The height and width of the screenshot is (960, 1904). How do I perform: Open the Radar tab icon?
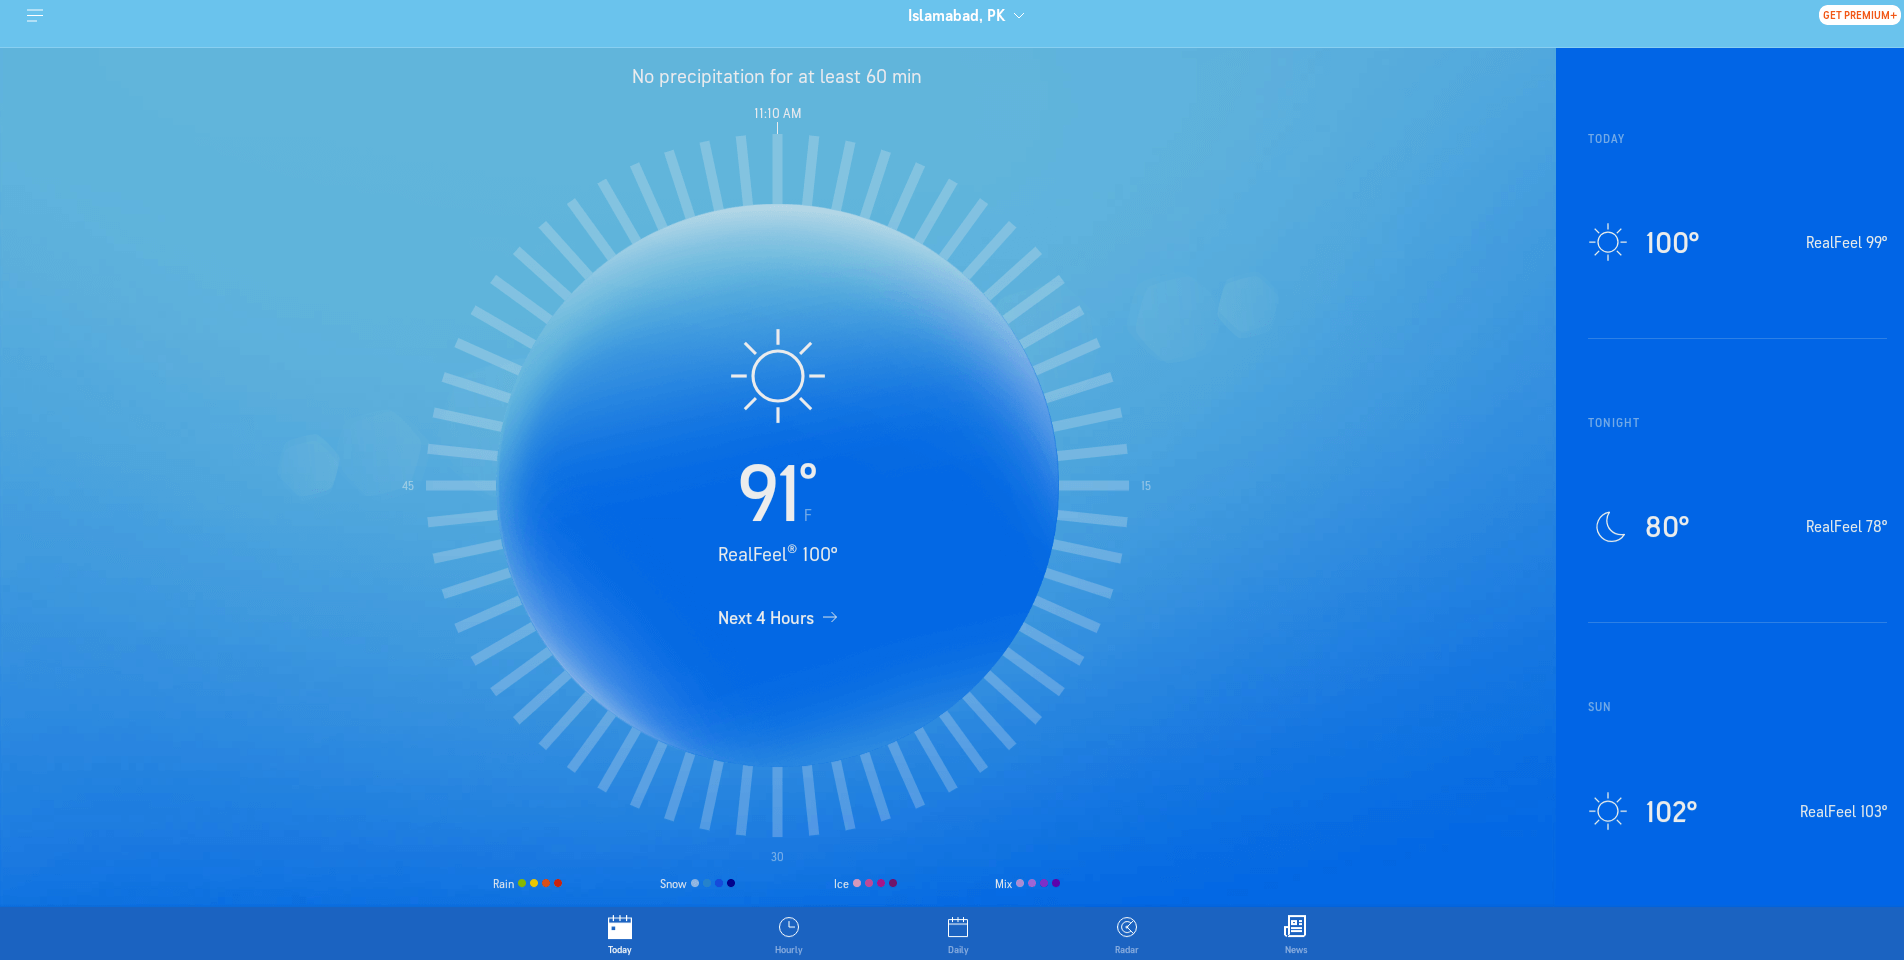[1127, 927]
